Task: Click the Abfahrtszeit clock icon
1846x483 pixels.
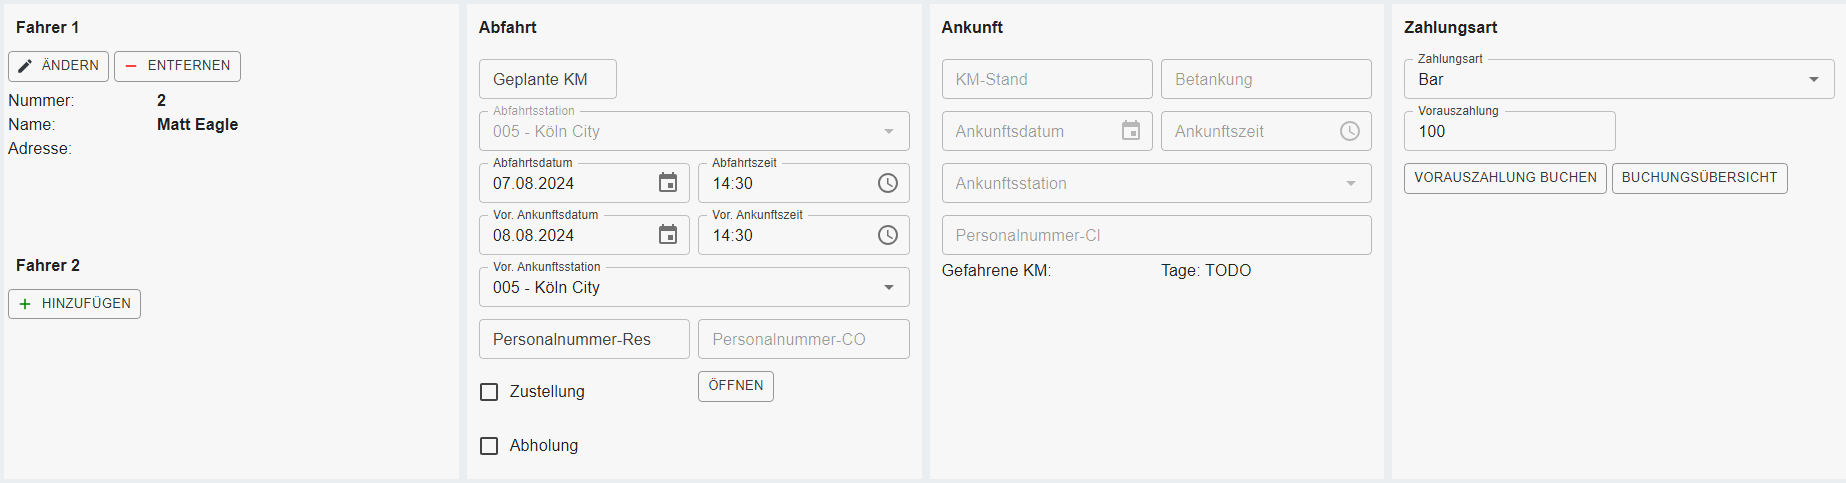Action: pyautogui.click(x=888, y=183)
